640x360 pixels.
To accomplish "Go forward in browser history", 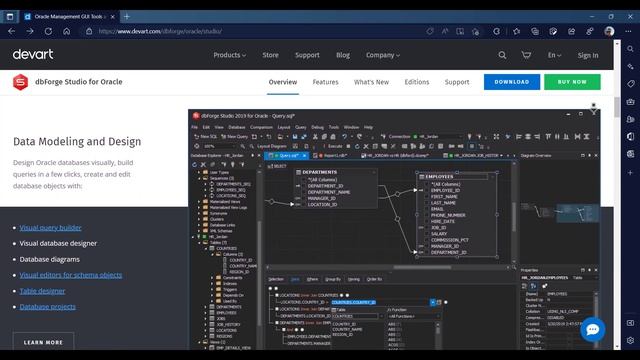I will point(30,31).
